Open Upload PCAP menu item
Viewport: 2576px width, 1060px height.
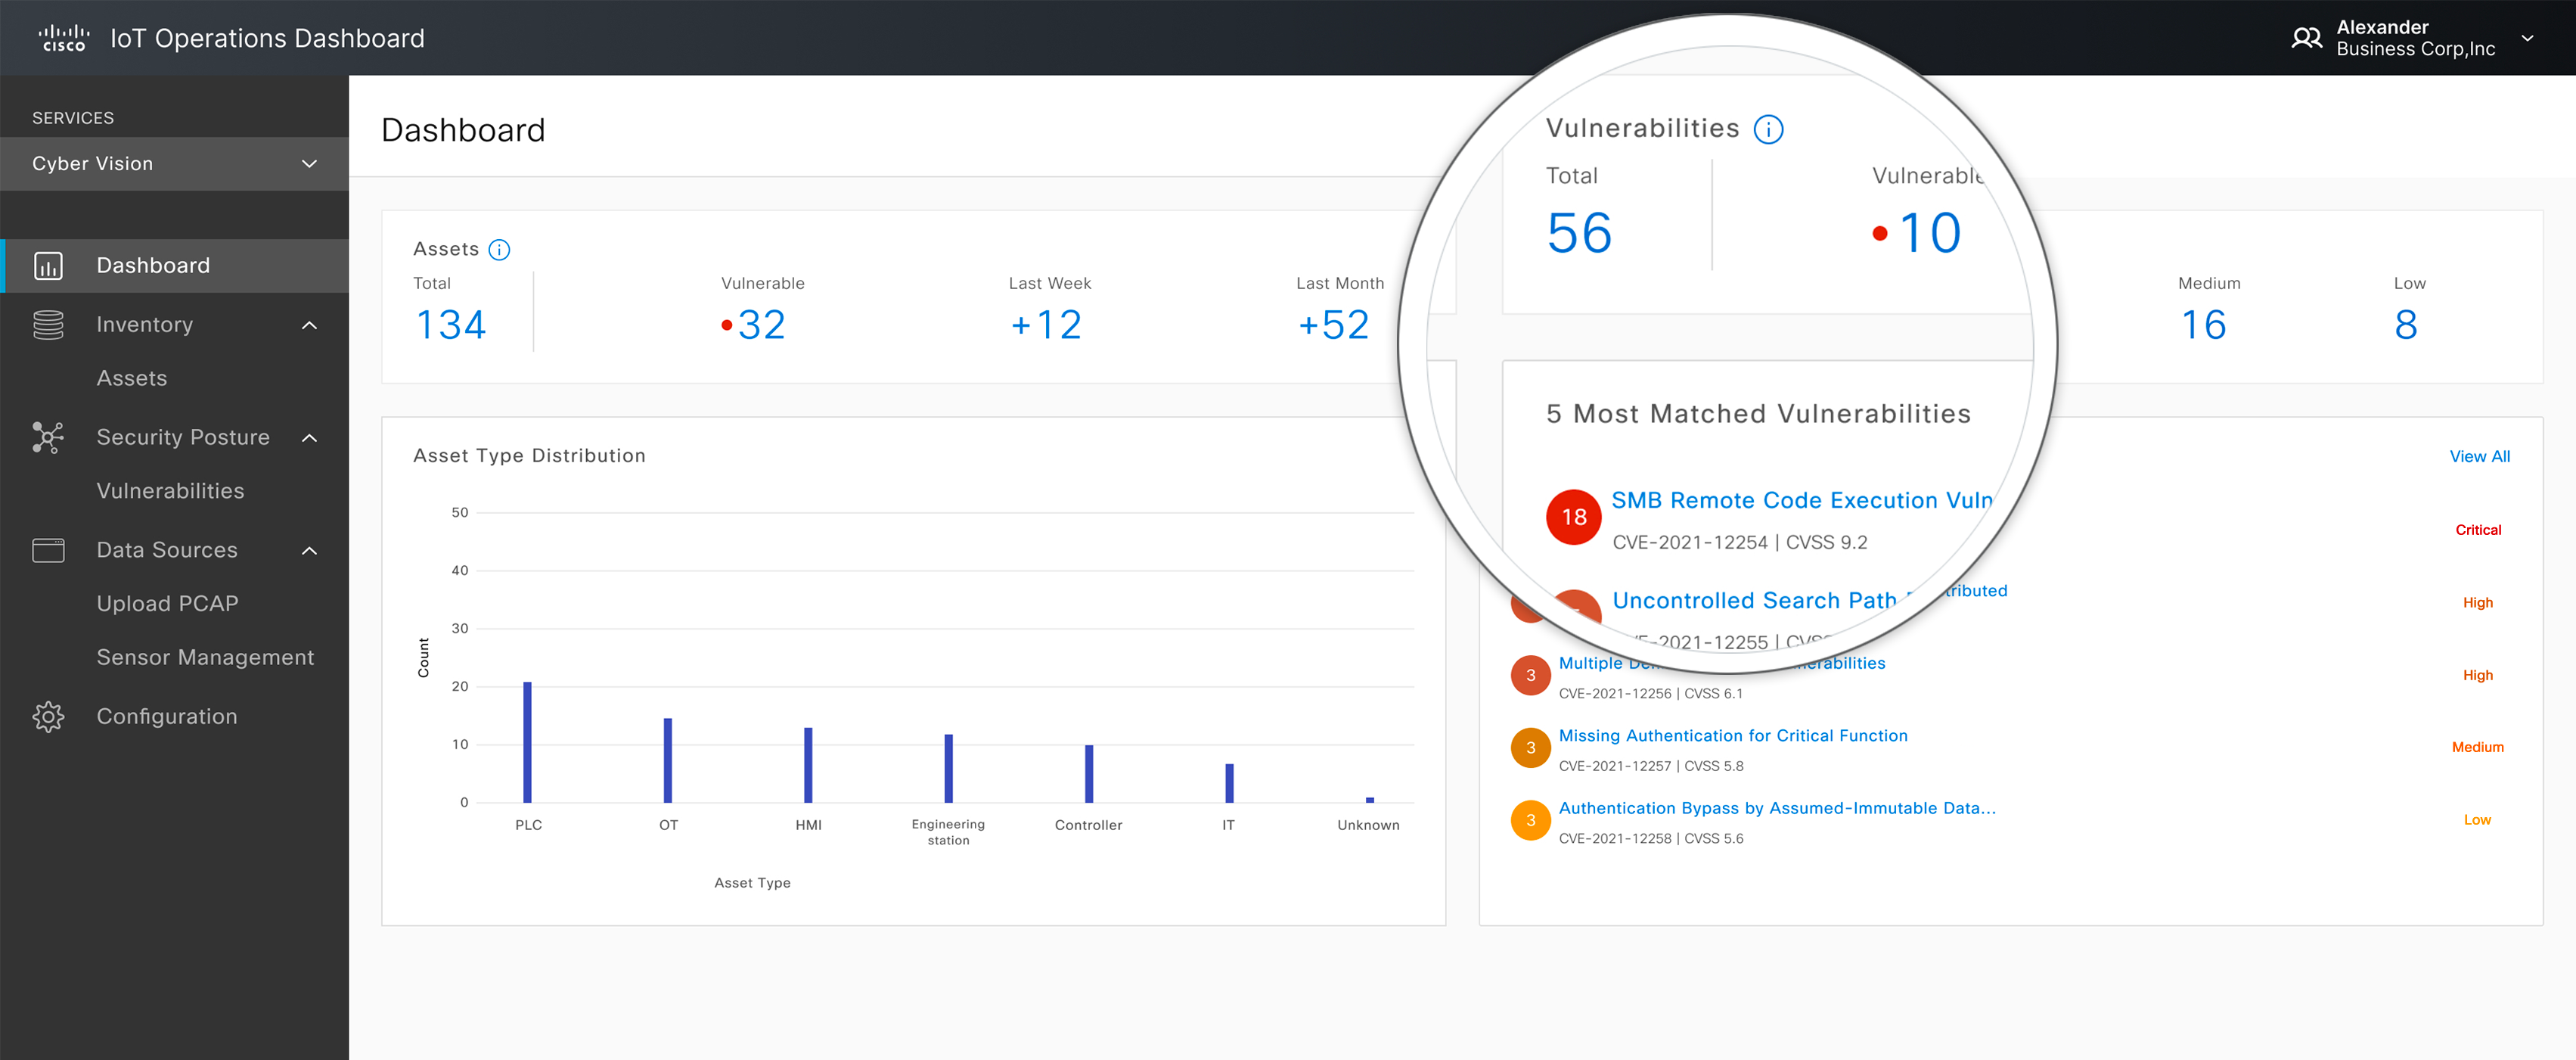point(167,604)
